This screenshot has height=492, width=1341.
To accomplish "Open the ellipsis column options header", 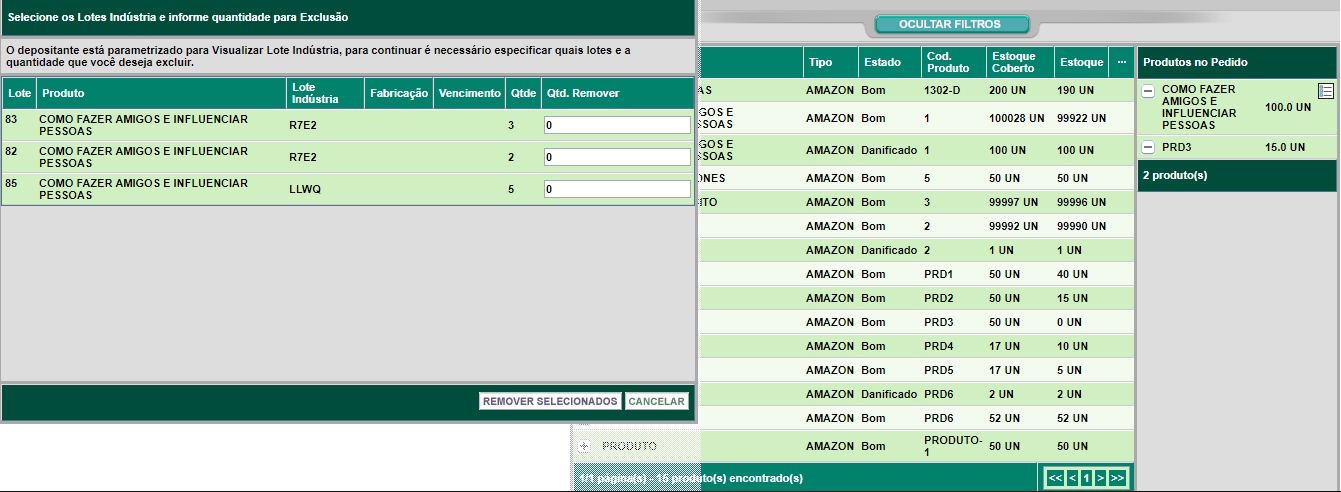I will tap(1122, 62).
